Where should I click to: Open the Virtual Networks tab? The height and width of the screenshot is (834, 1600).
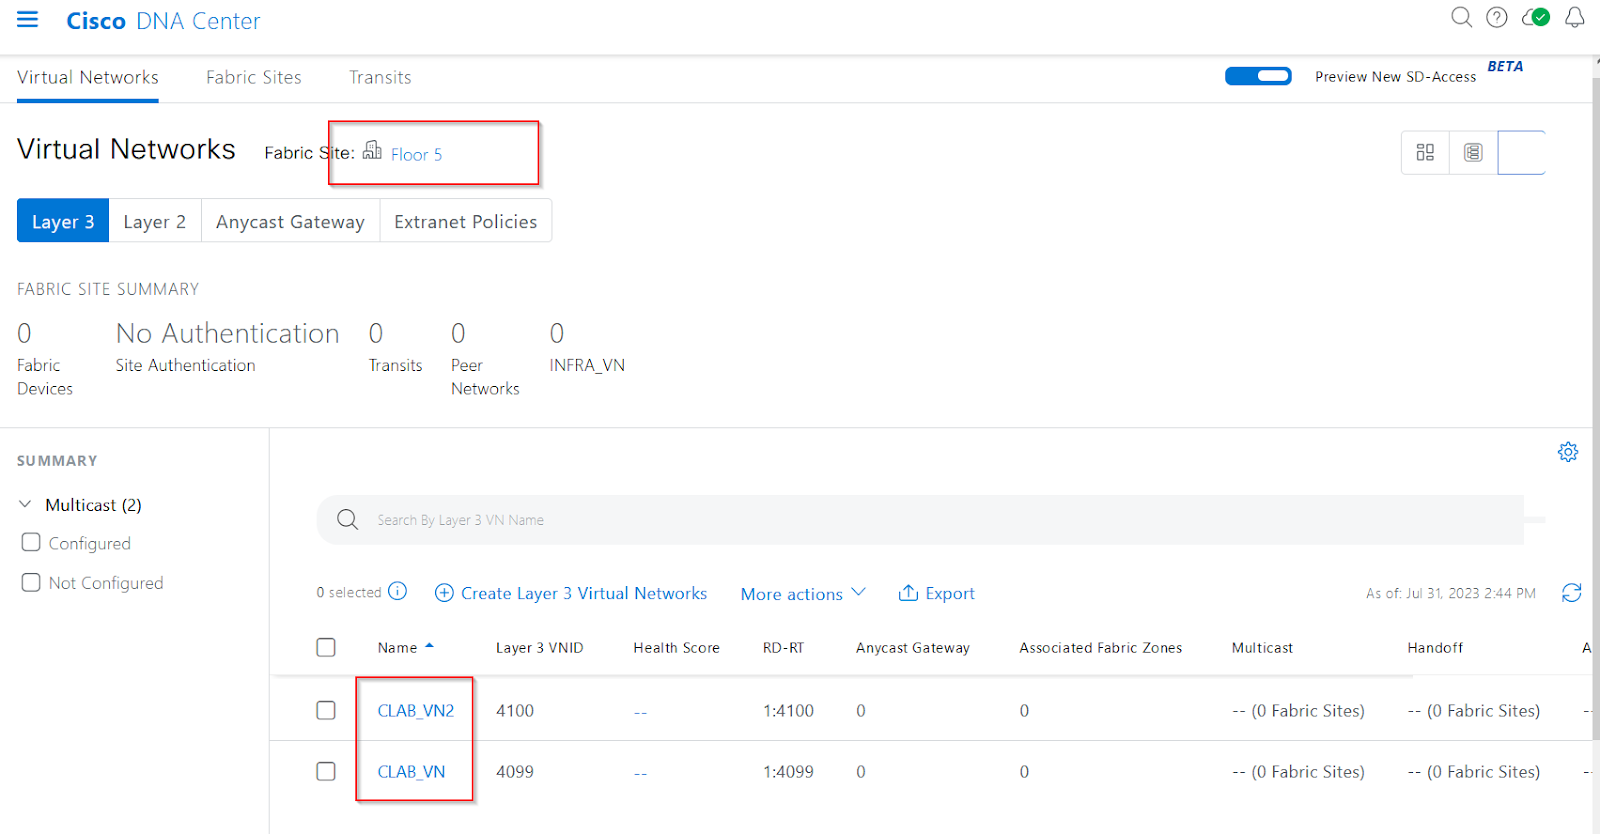click(x=88, y=77)
